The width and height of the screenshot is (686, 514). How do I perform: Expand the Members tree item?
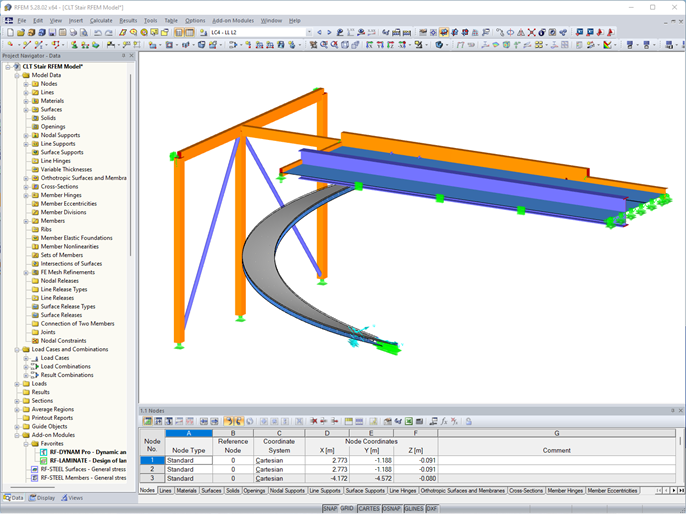click(x=26, y=221)
